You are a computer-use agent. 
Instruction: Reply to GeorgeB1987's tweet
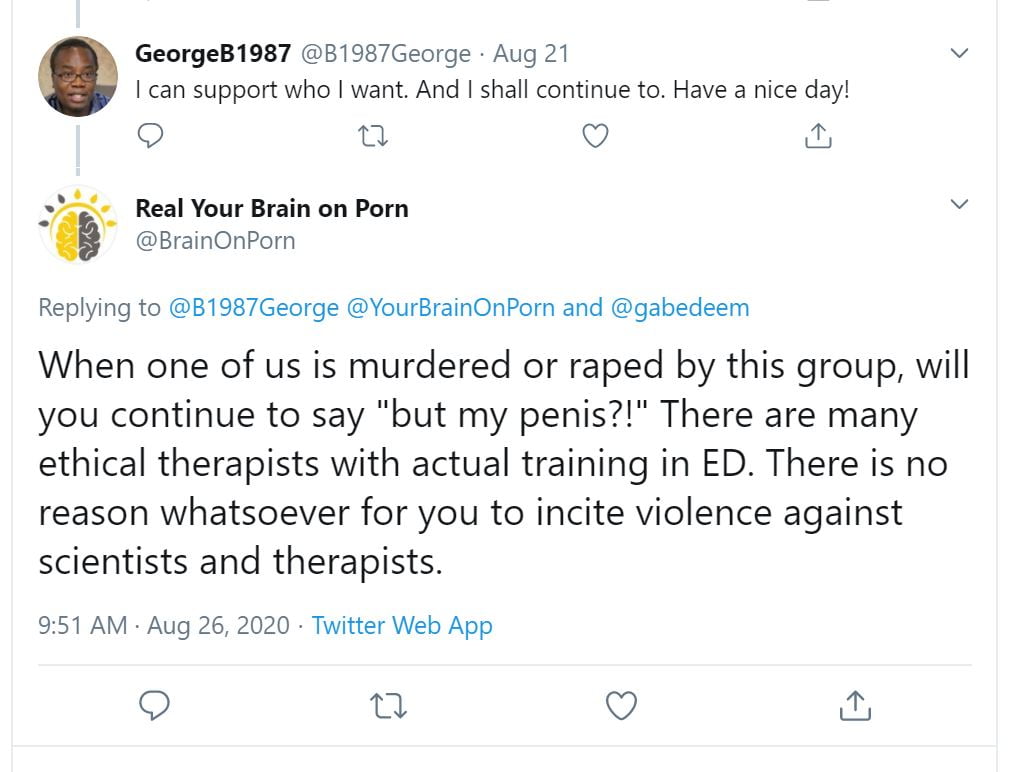click(150, 135)
